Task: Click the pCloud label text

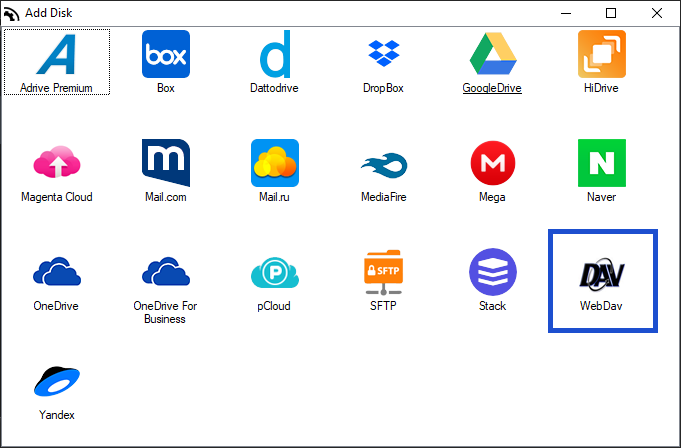Action: [x=274, y=306]
